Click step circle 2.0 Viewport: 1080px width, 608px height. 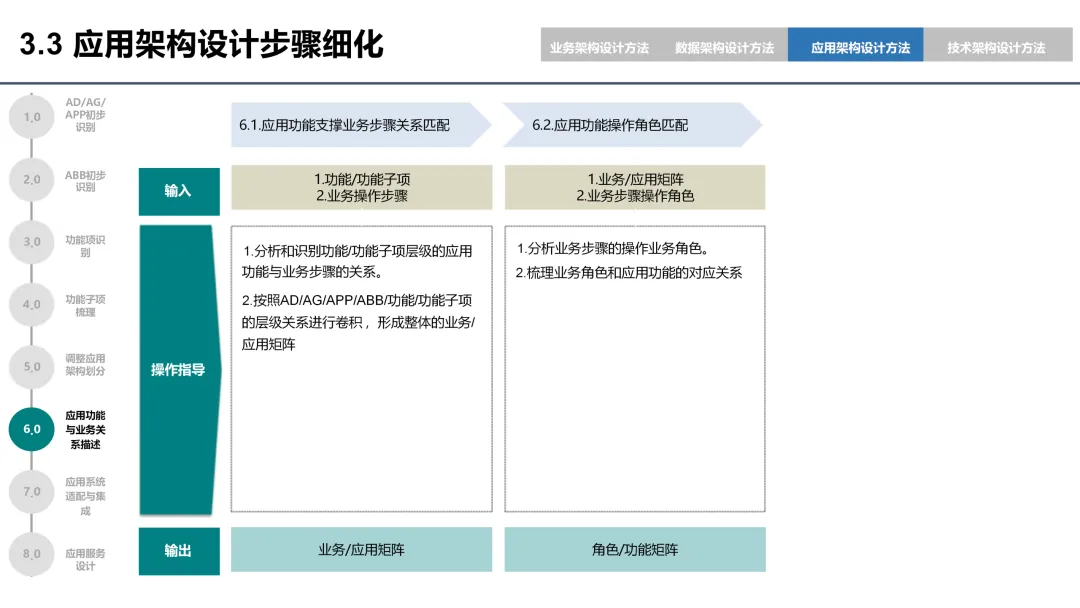click(32, 180)
